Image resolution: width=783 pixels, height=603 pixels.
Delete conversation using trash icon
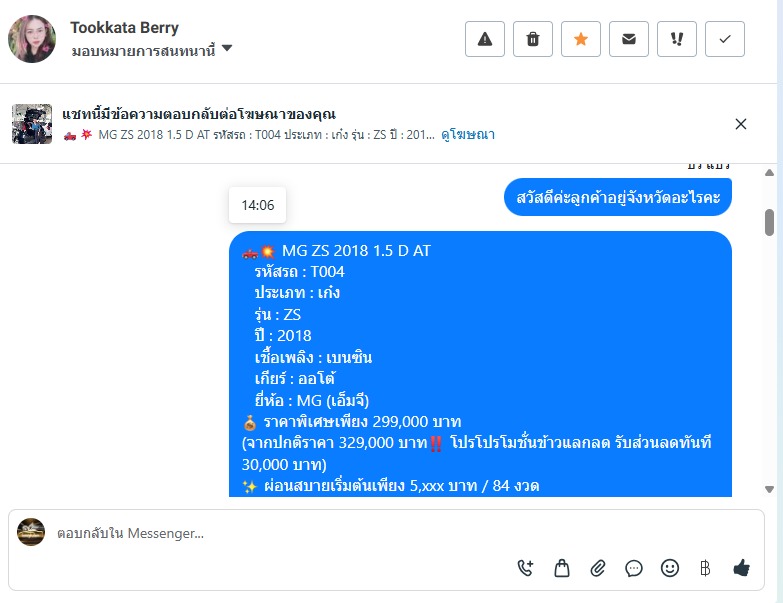[x=533, y=39]
